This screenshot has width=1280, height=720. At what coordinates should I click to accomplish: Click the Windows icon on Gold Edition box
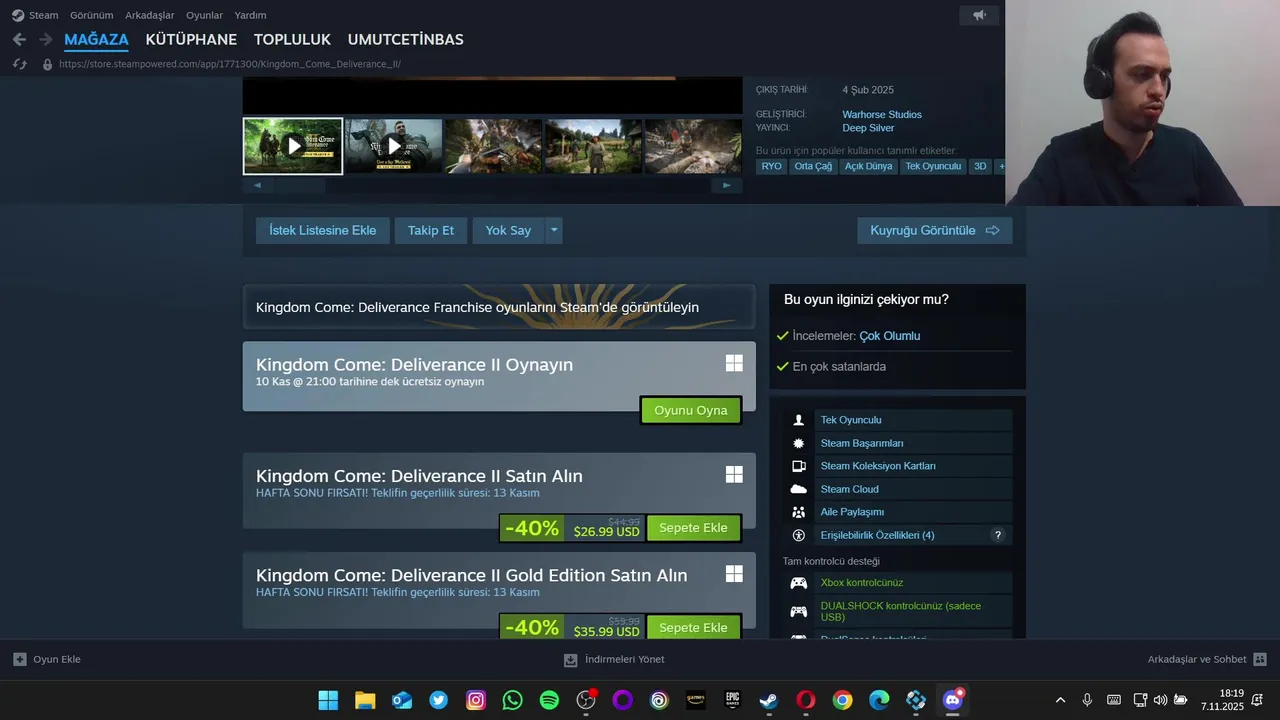734,574
